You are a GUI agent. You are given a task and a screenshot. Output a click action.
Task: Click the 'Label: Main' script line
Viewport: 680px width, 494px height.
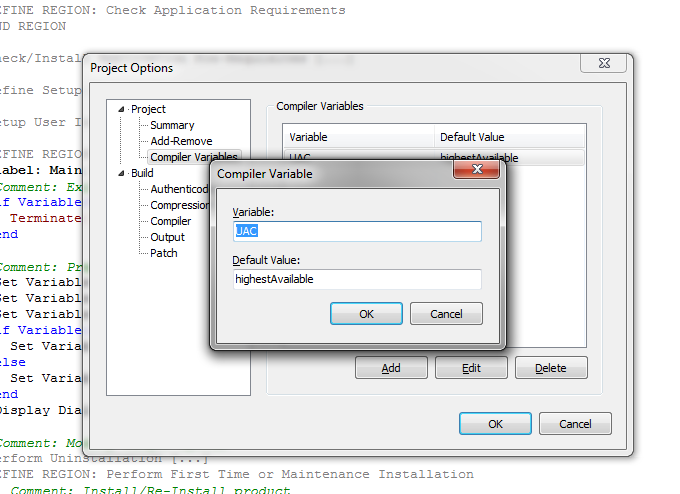pyautogui.click(x=40, y=170)
